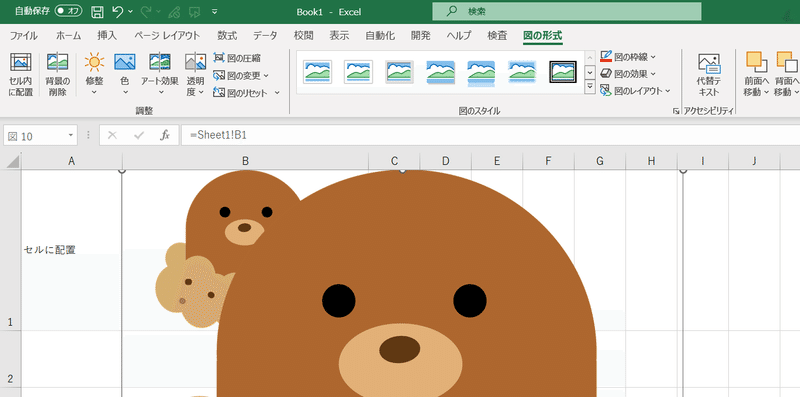Switch to the 検査 tab
800x397 pixels.
(x=497, y=35)
